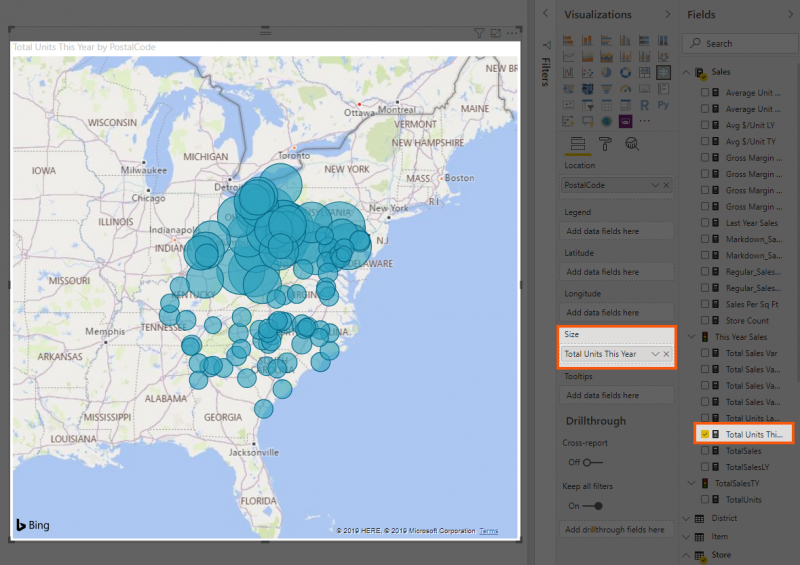Screen dimensions: 800x565
Task: Select the gauge visualization
Action: (x=625, y=89)
